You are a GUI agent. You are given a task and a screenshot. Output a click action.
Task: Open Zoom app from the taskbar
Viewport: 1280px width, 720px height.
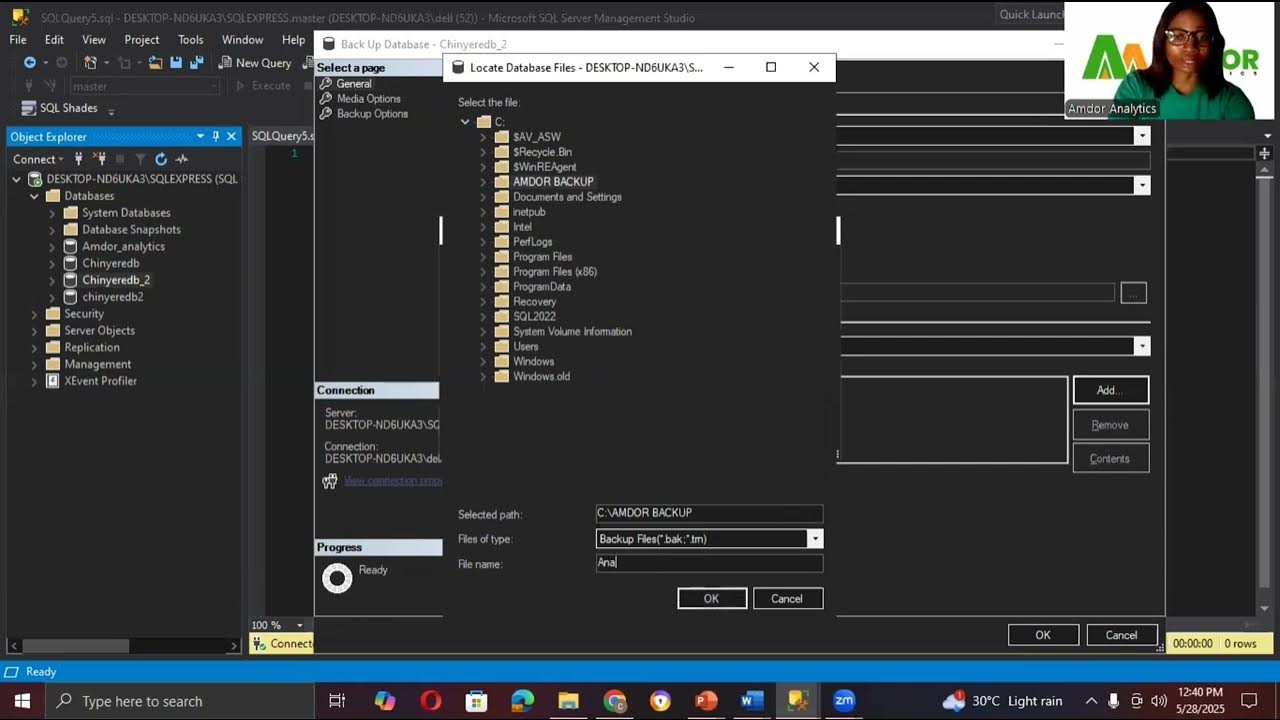[x=844, y=701]
